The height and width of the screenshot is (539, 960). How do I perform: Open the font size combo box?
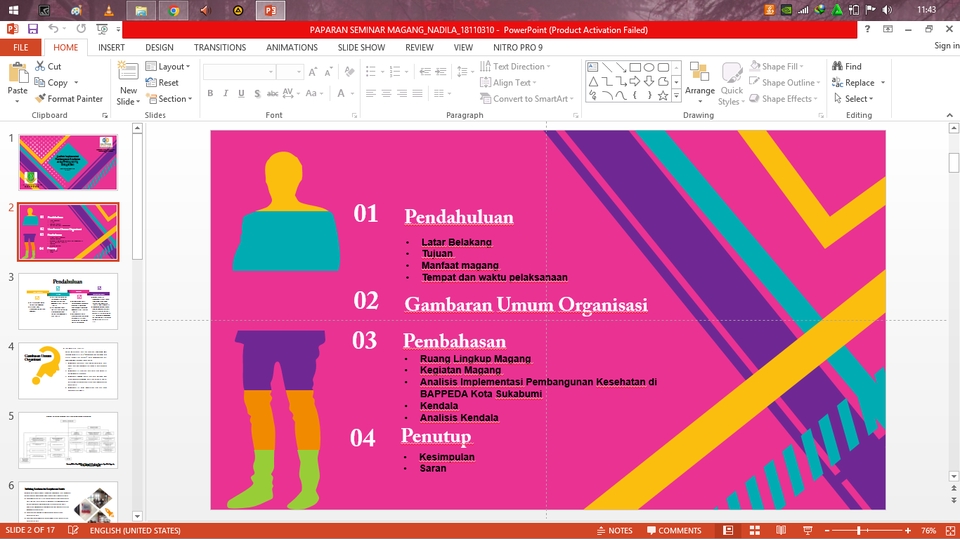pos(290,72)
